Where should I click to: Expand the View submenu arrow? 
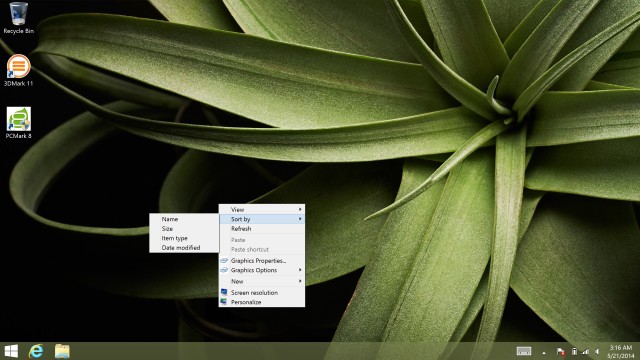click(x=300, y=209)
